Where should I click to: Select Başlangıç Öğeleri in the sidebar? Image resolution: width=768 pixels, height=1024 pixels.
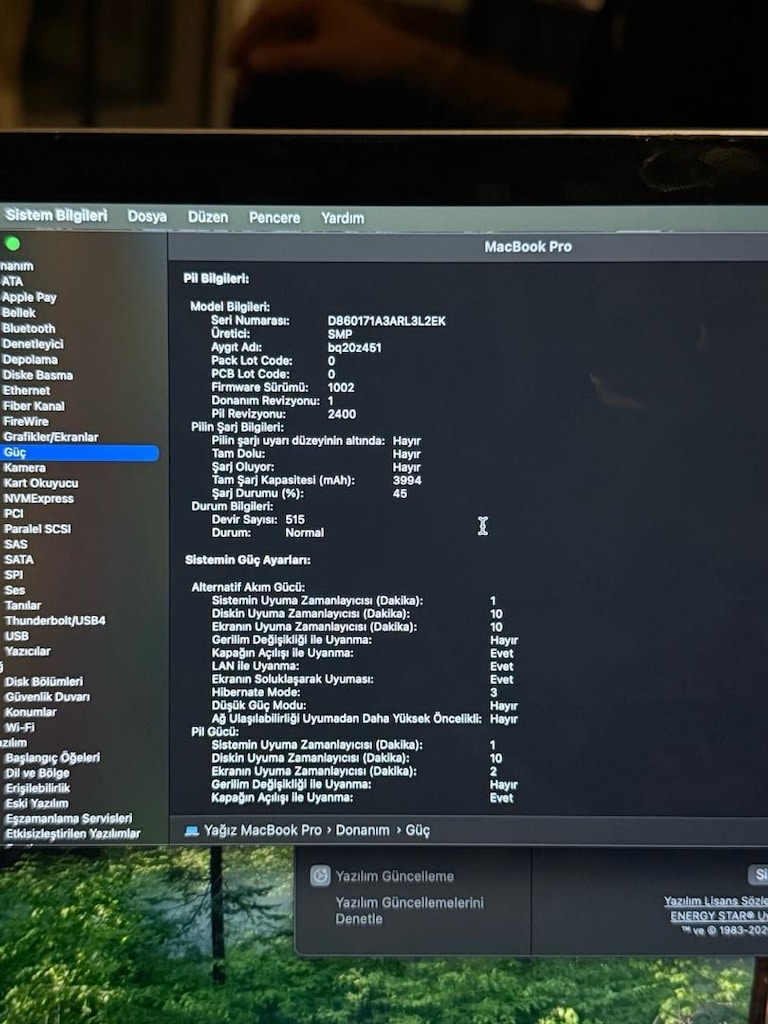(x=53, y=758)
